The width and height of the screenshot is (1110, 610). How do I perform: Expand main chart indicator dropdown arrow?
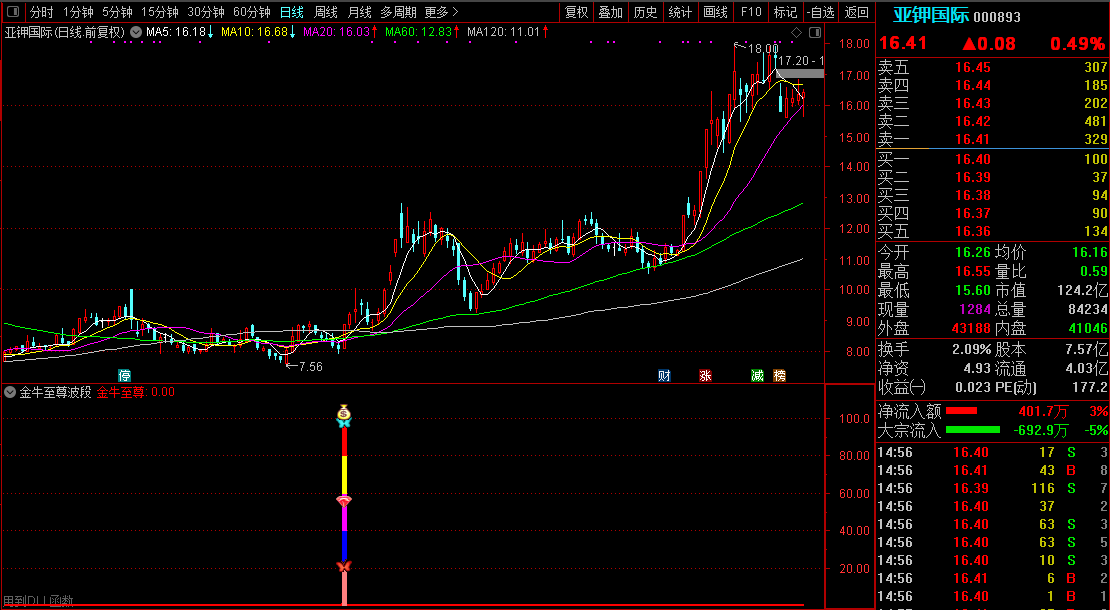point(136,32)
